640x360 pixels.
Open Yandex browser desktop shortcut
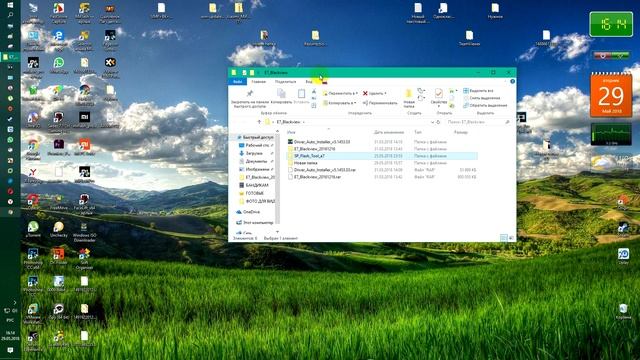[x=33, y=175]
